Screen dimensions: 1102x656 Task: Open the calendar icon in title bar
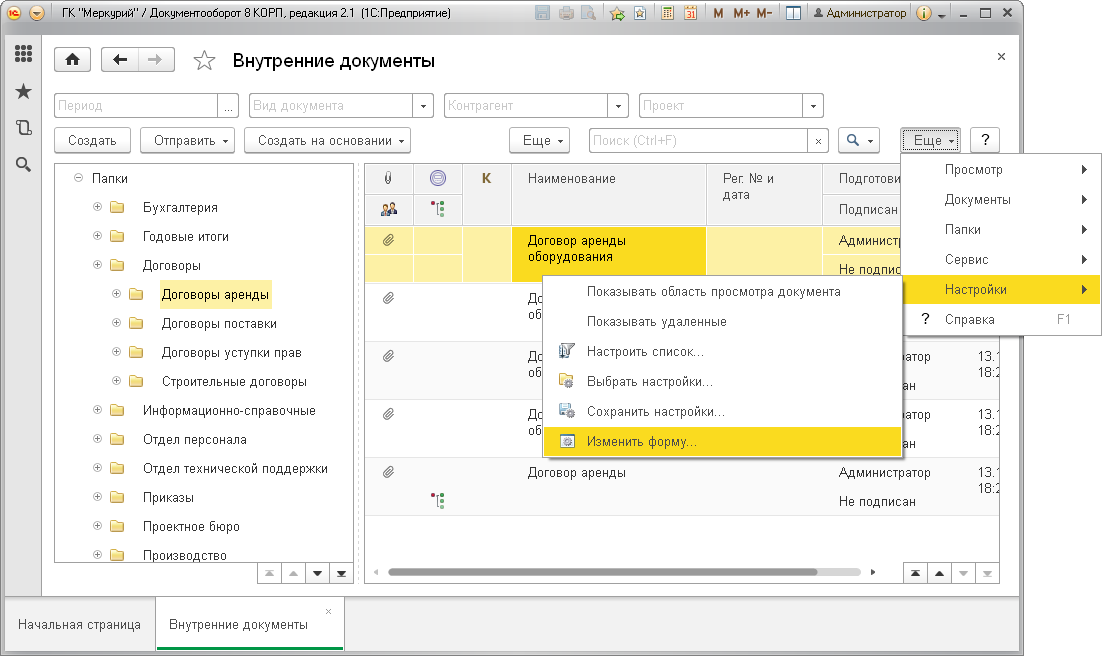click(x=690, y=13)
